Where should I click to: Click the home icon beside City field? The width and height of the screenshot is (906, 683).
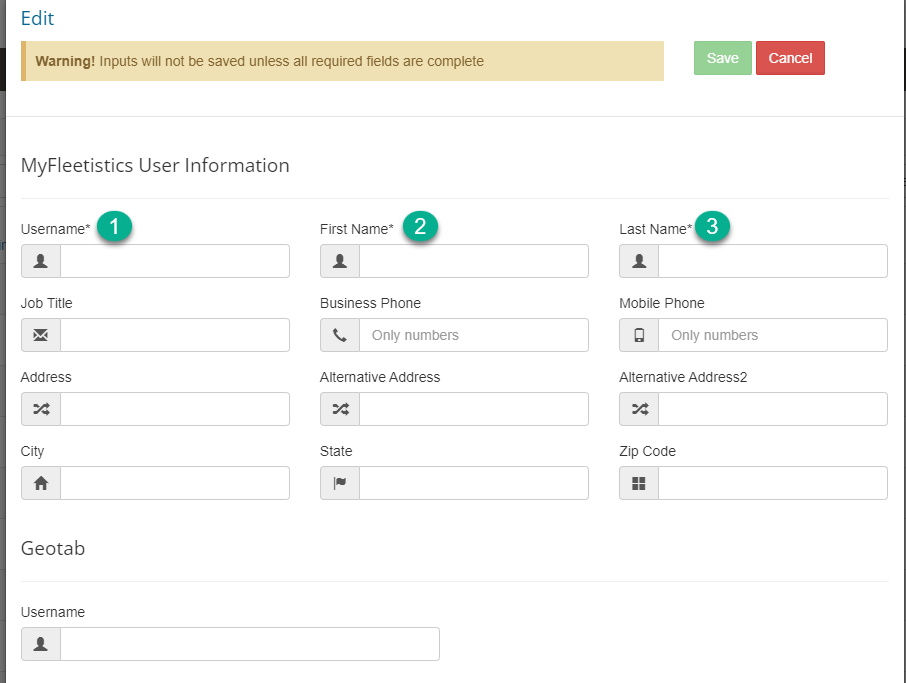click(41, 483)
